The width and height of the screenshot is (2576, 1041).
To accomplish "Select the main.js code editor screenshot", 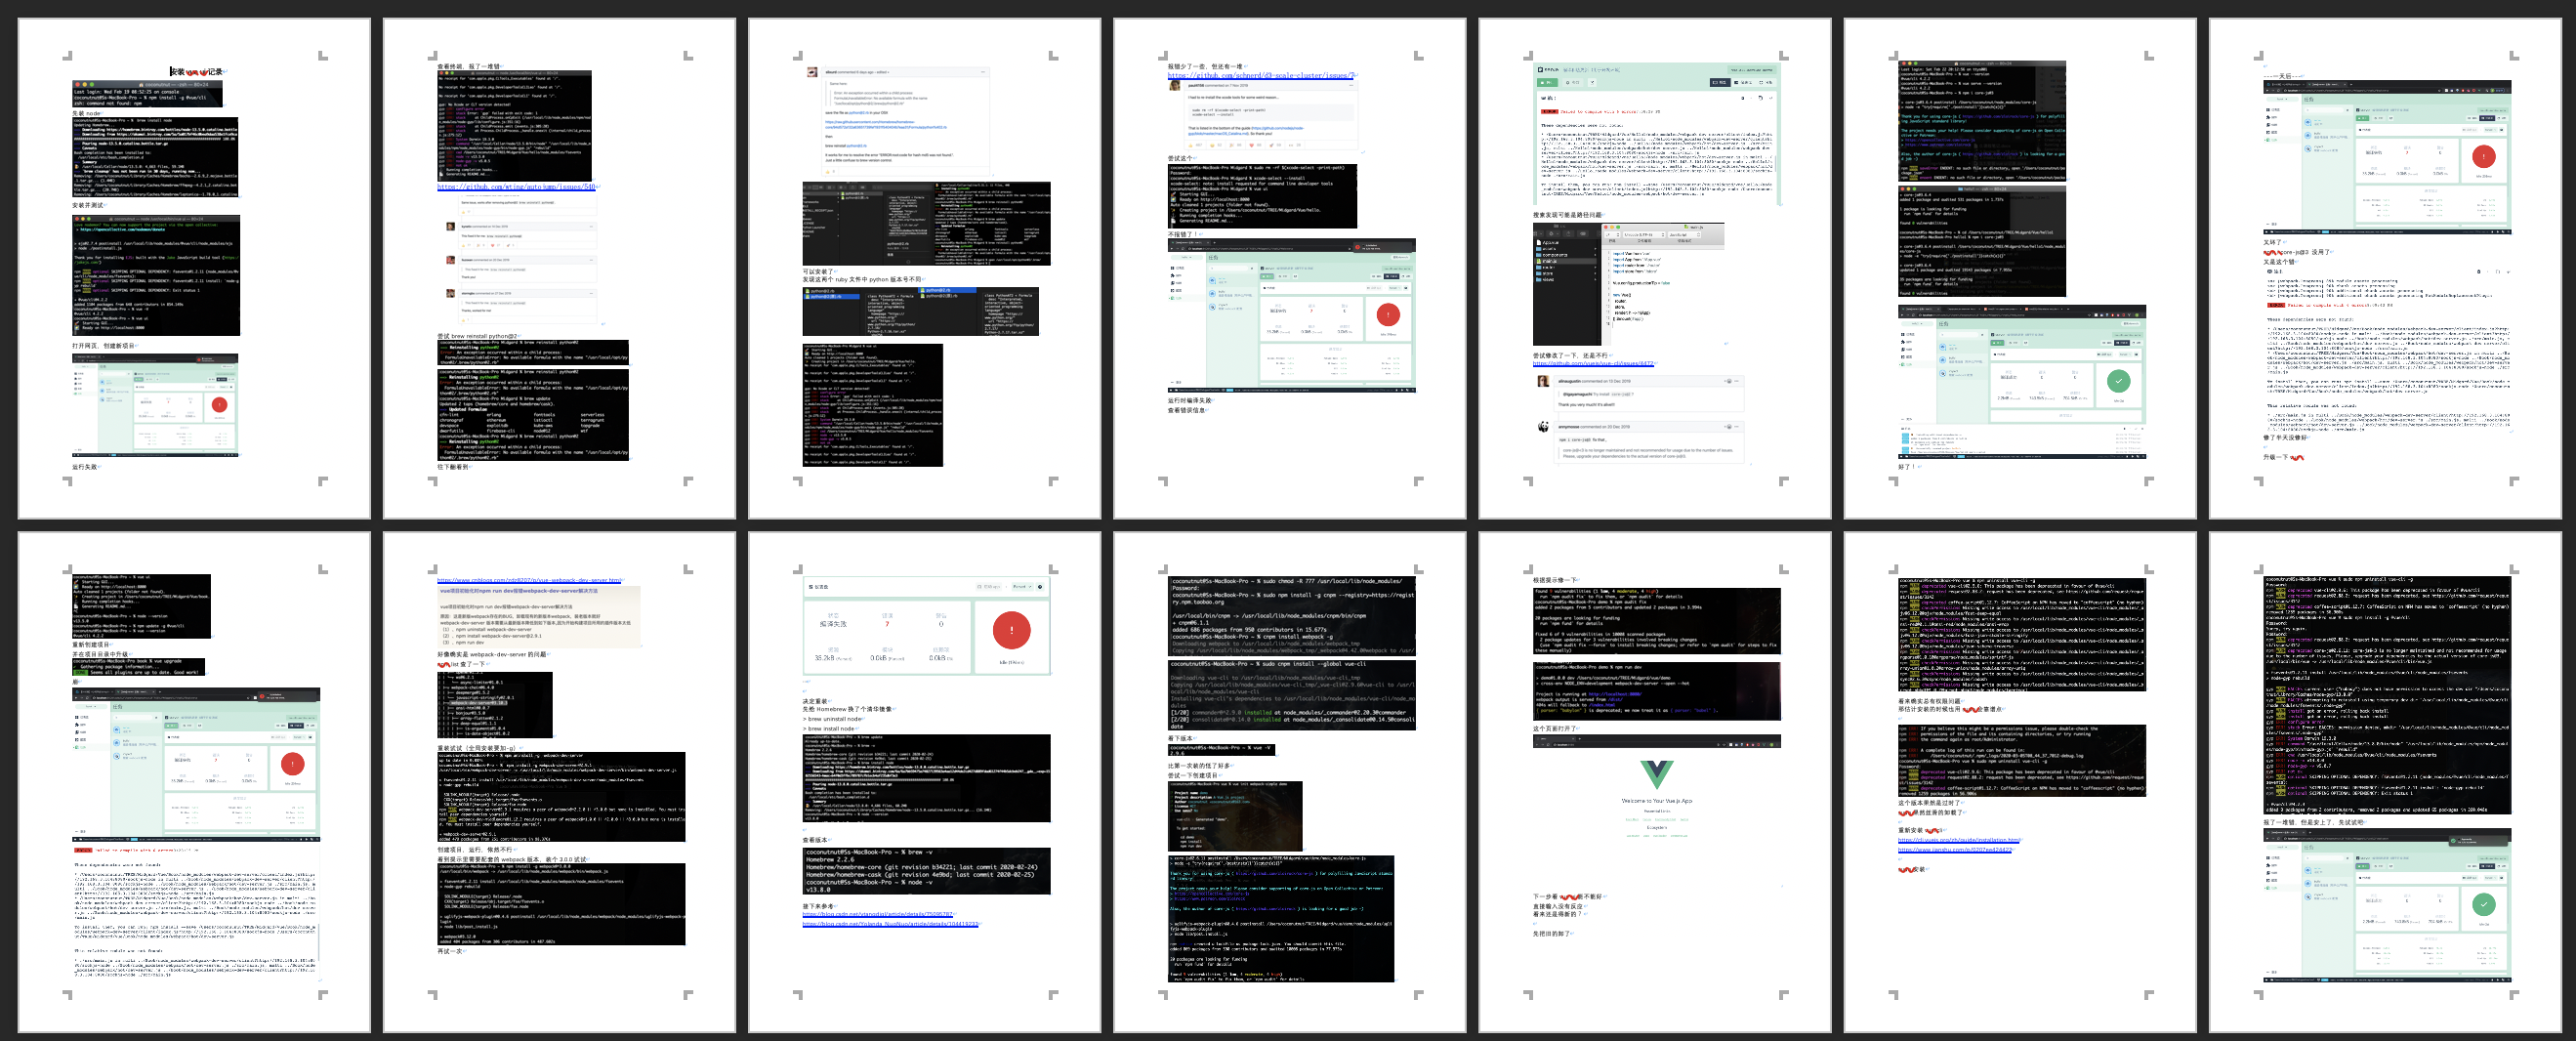I will tap(1628, 285).
